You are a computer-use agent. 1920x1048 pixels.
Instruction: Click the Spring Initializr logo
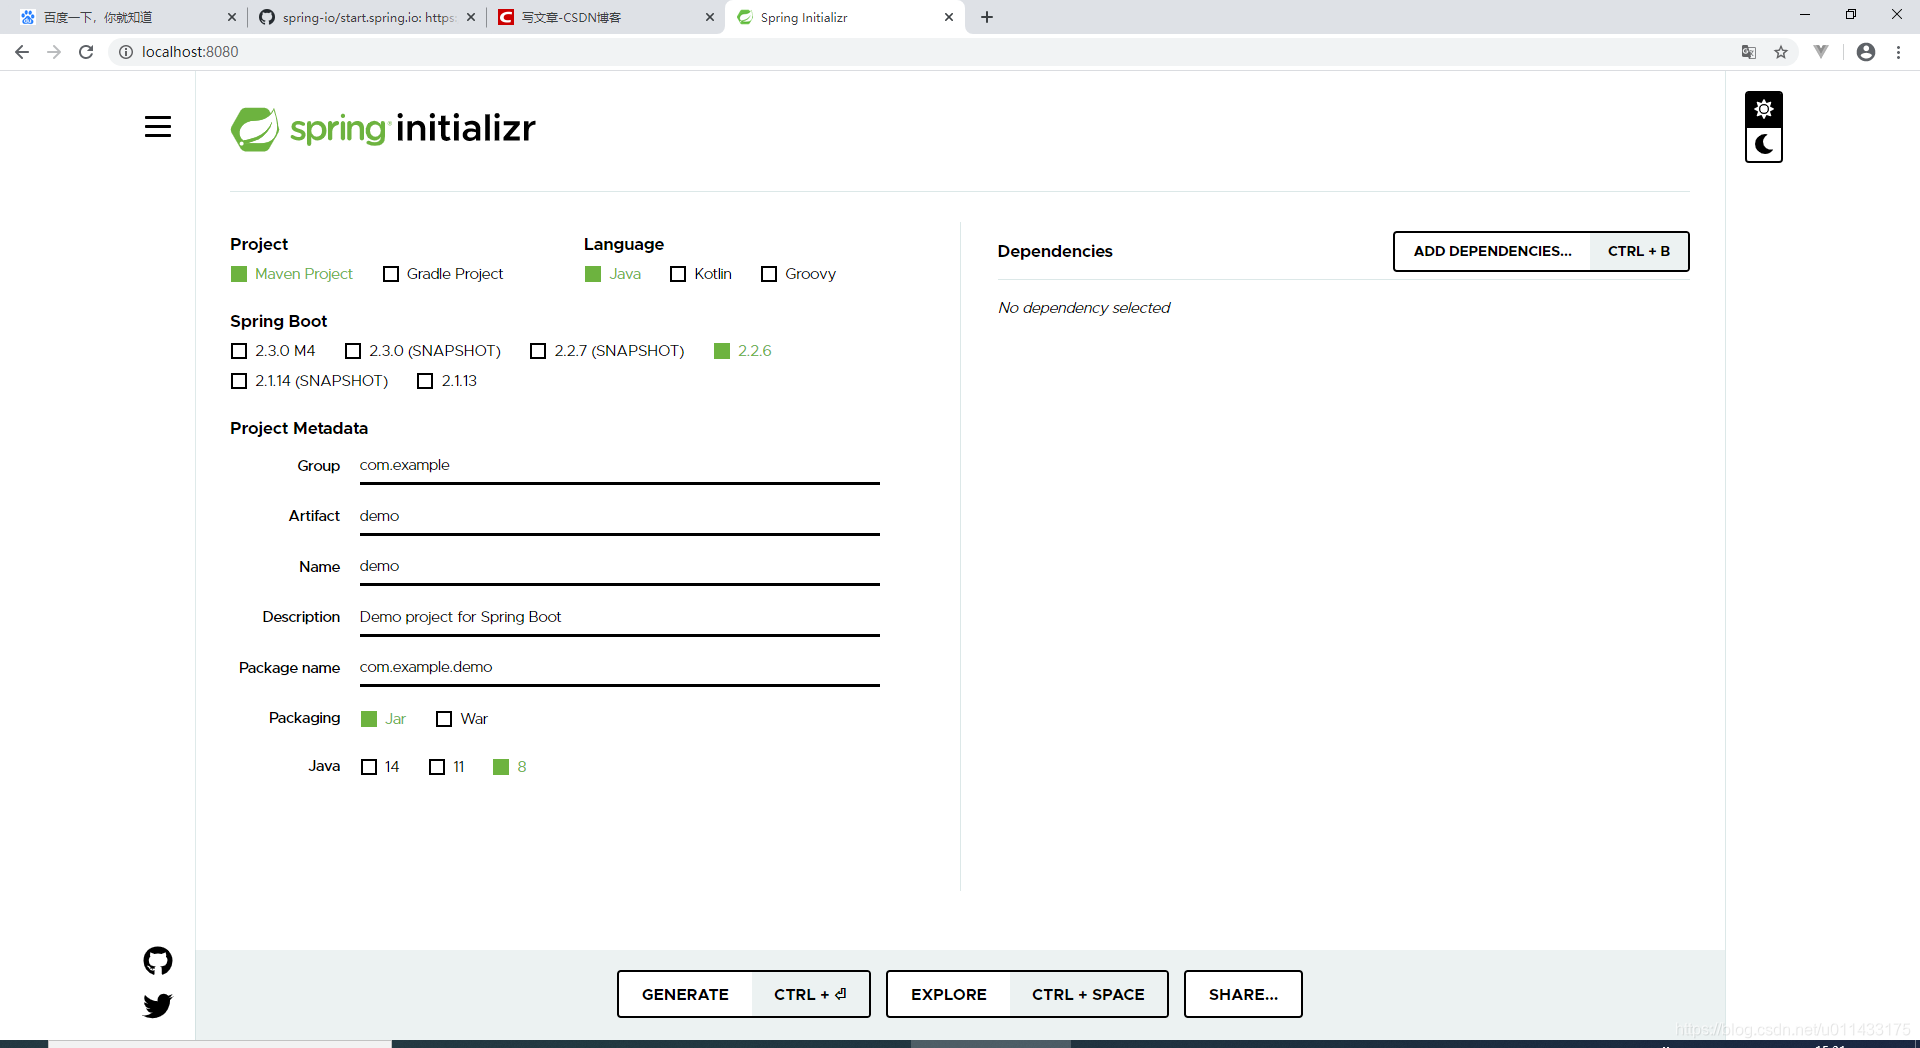tap(383, 128)
